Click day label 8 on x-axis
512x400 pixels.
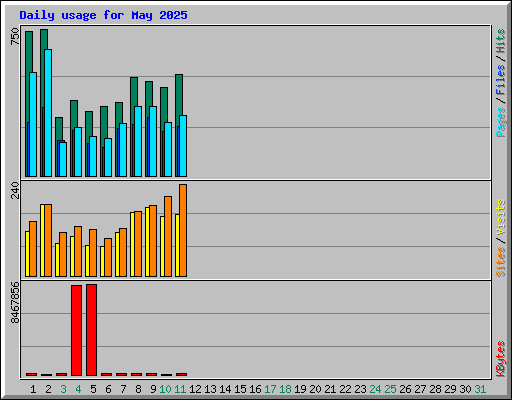coord(138,389)
